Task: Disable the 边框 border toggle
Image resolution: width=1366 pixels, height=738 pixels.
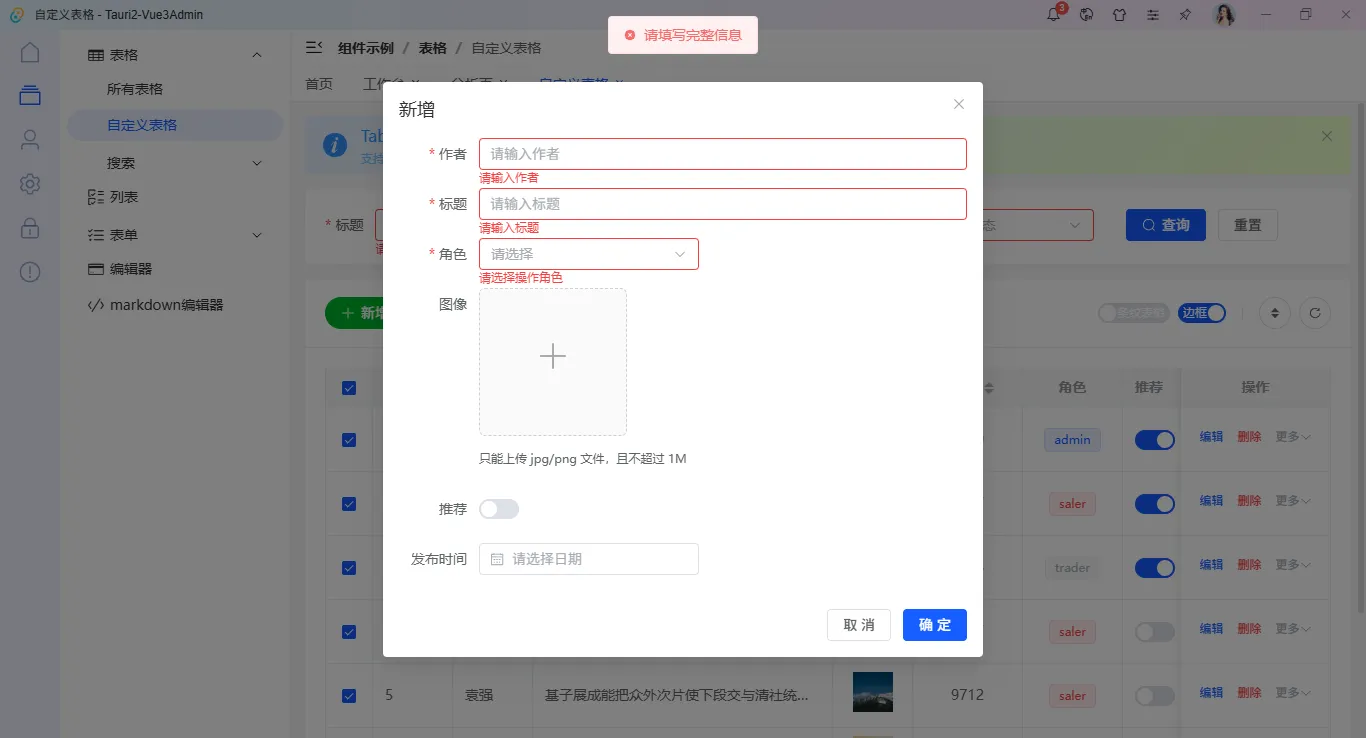Action: tap(1202, 313)
